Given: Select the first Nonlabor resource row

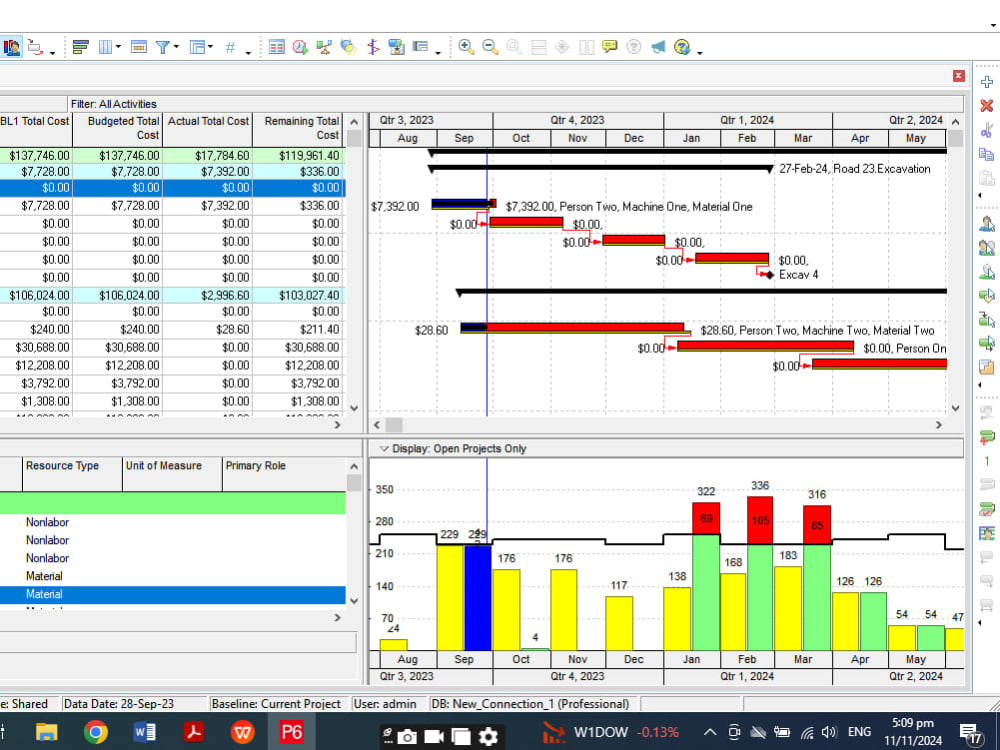Looking at the screenshot, I should [x=172, y=522].
